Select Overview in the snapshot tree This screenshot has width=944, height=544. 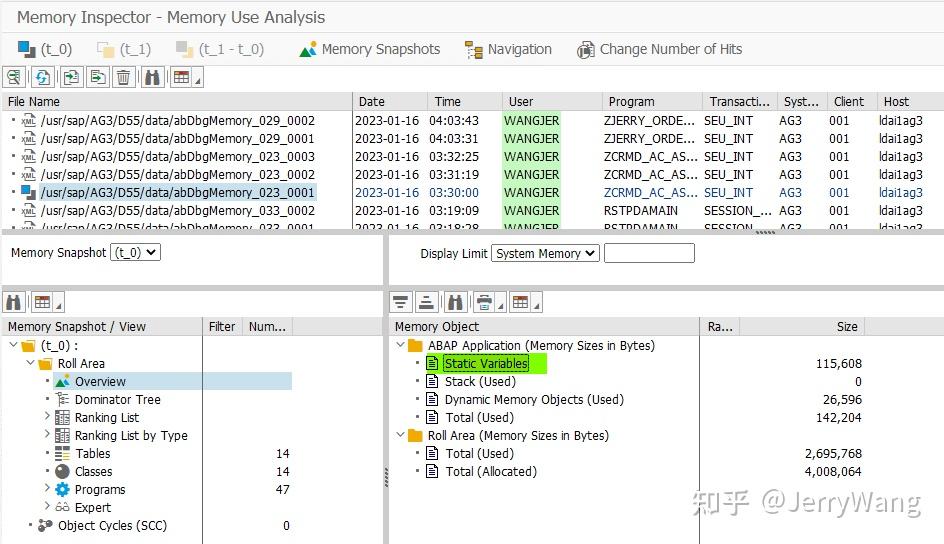pos(100,382)
